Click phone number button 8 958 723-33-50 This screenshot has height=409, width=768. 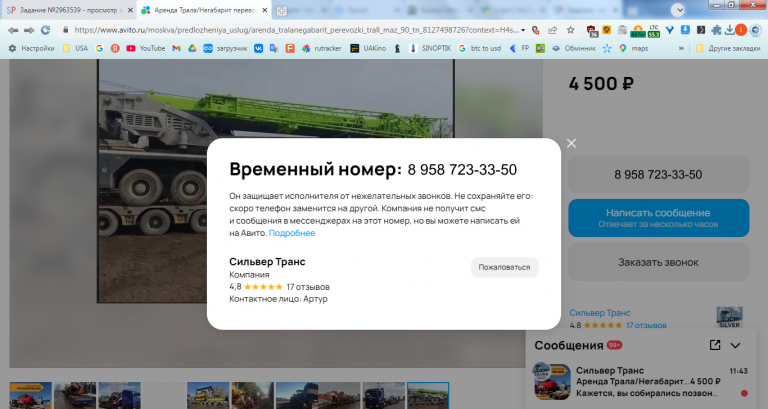pyautogui.click(x=658, y=175)
